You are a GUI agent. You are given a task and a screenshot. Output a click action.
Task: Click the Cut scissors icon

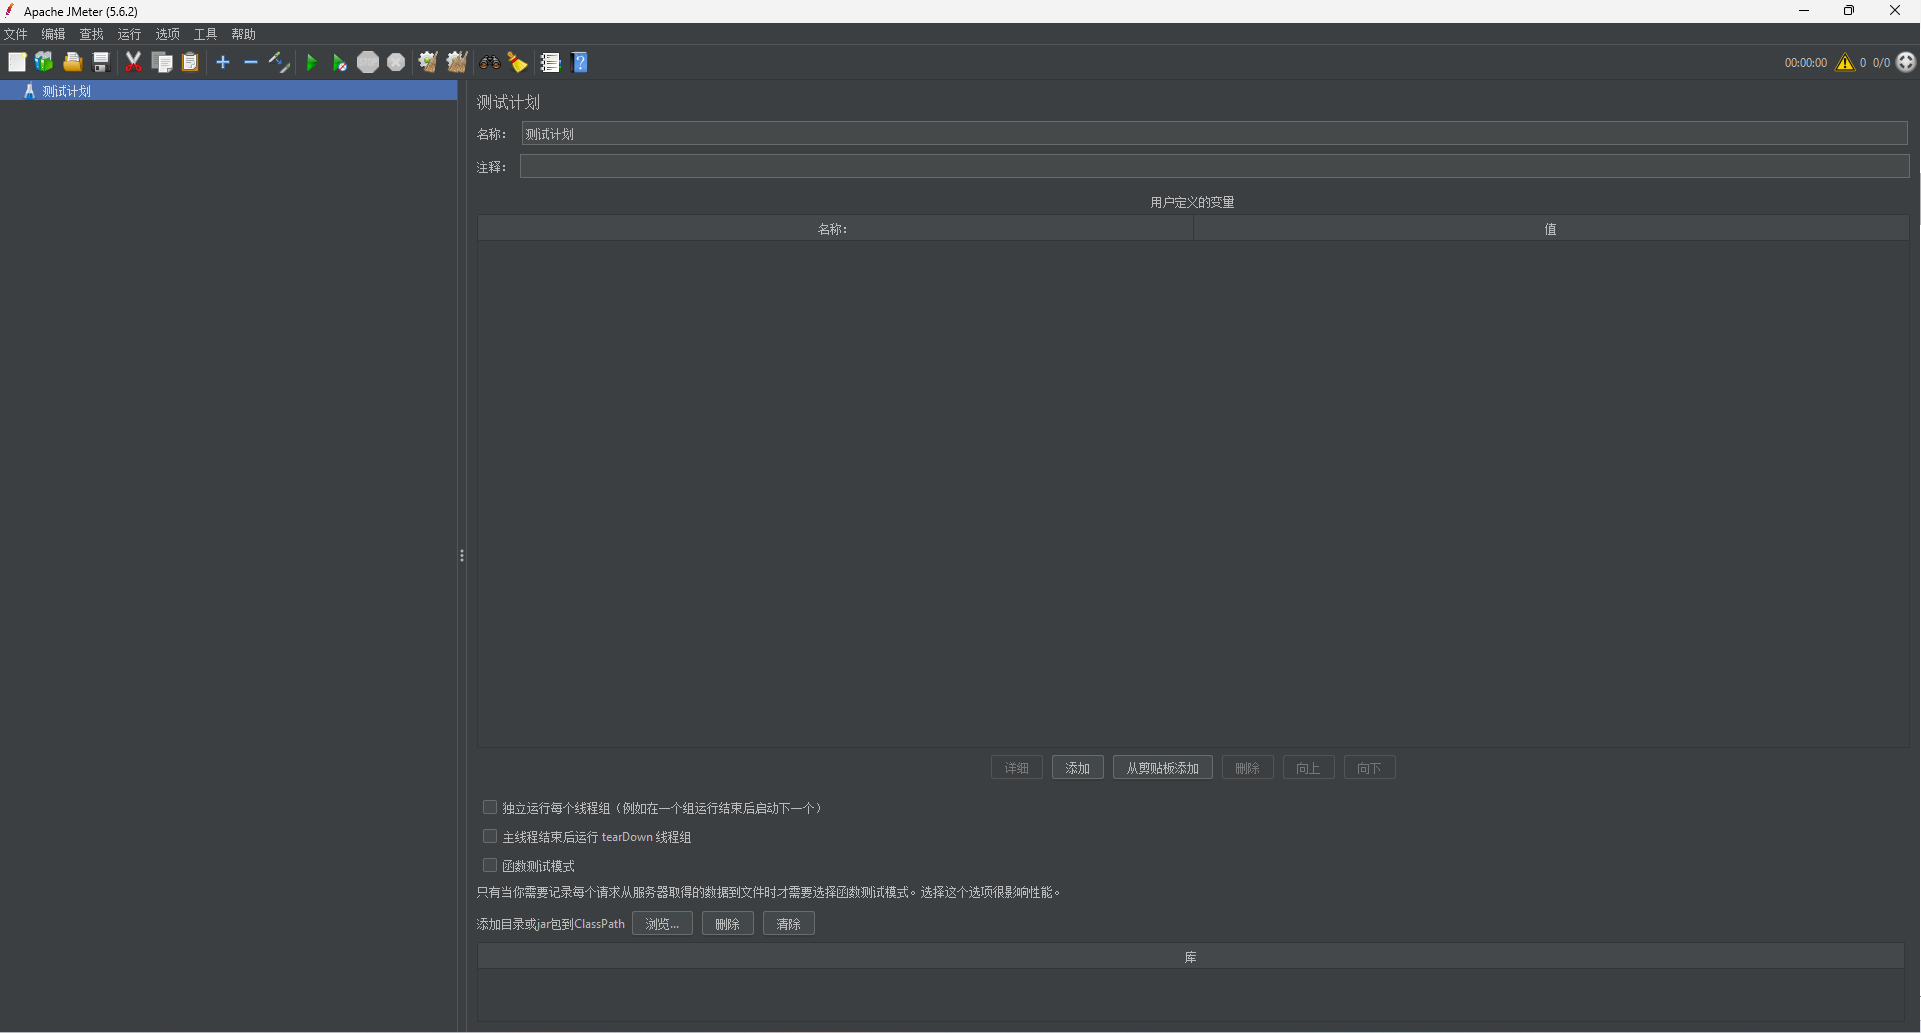(133, 62)
